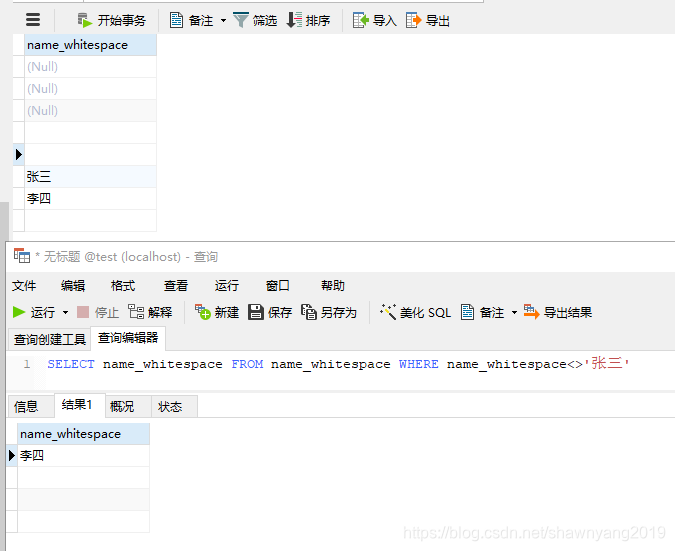The image size is (675, 551).
Task: Switch to the 查询编辑器 tab
Action: (128, 338)
